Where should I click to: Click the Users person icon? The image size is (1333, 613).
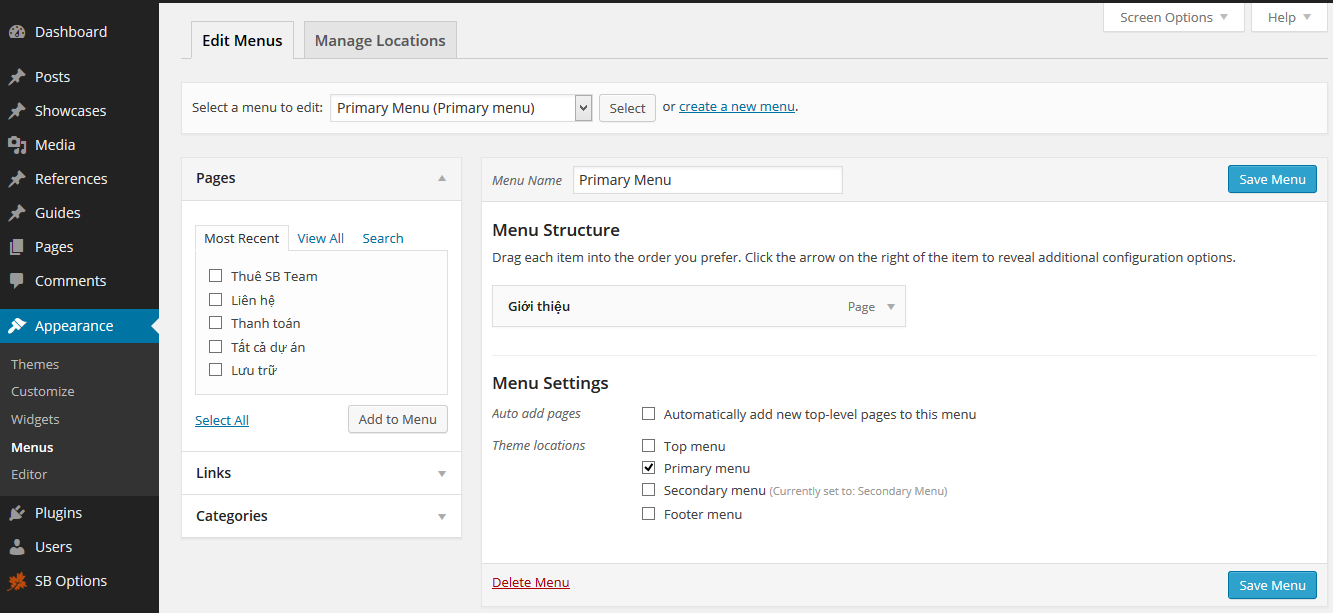(17, 547)
